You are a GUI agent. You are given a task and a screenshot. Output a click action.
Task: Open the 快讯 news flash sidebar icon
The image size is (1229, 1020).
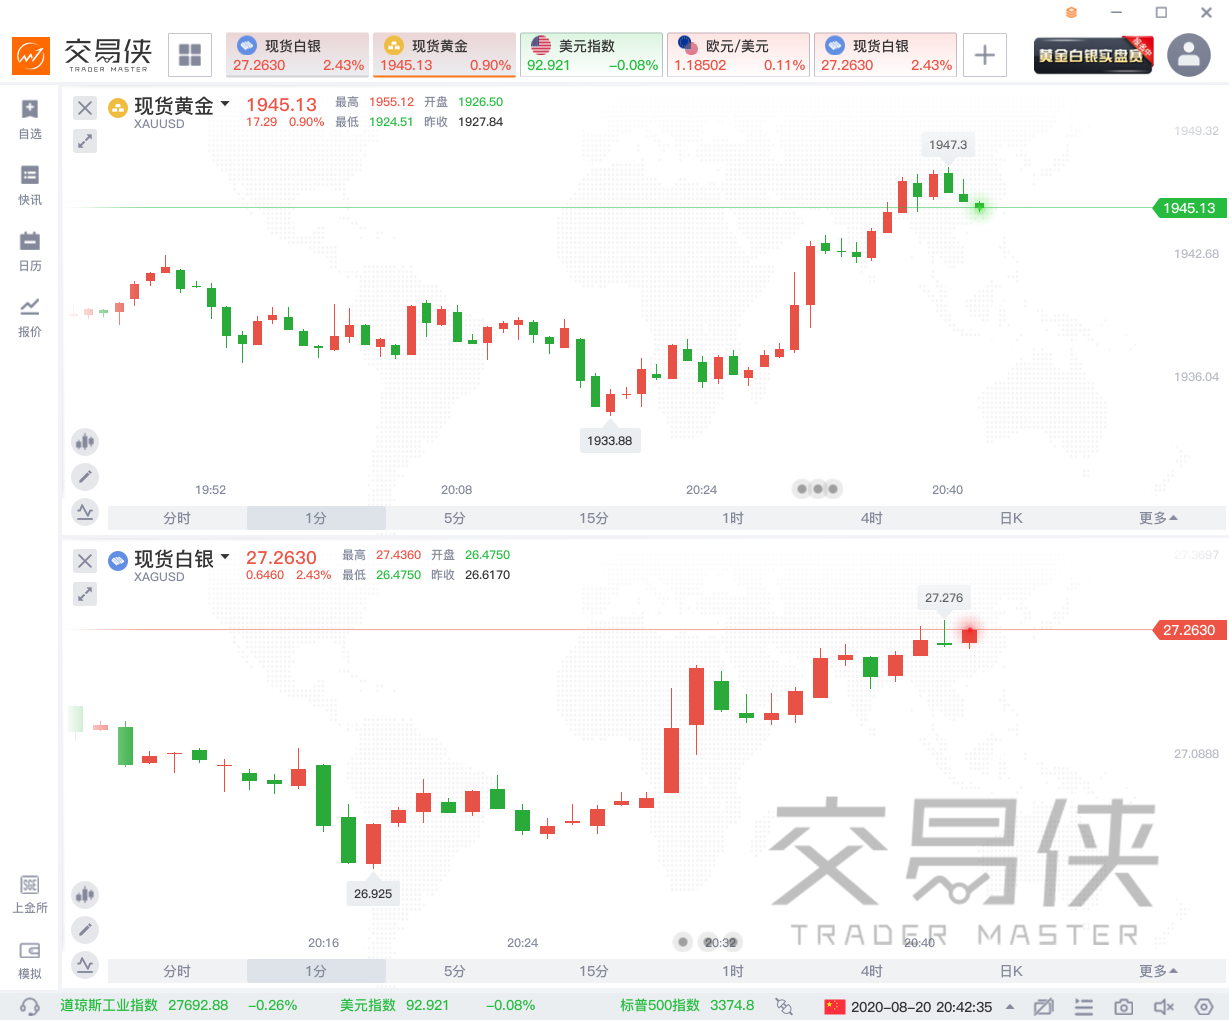(30, 186)
